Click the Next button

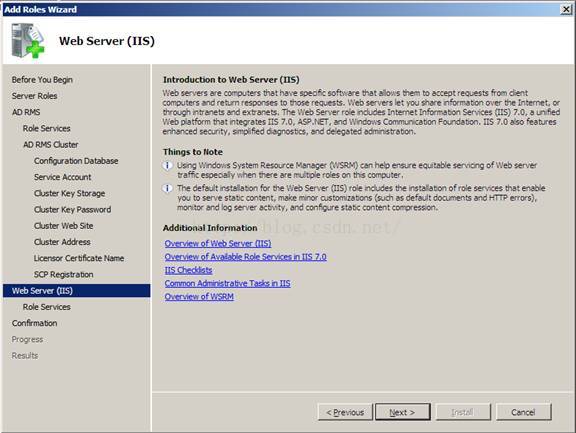tap(403, 412)
